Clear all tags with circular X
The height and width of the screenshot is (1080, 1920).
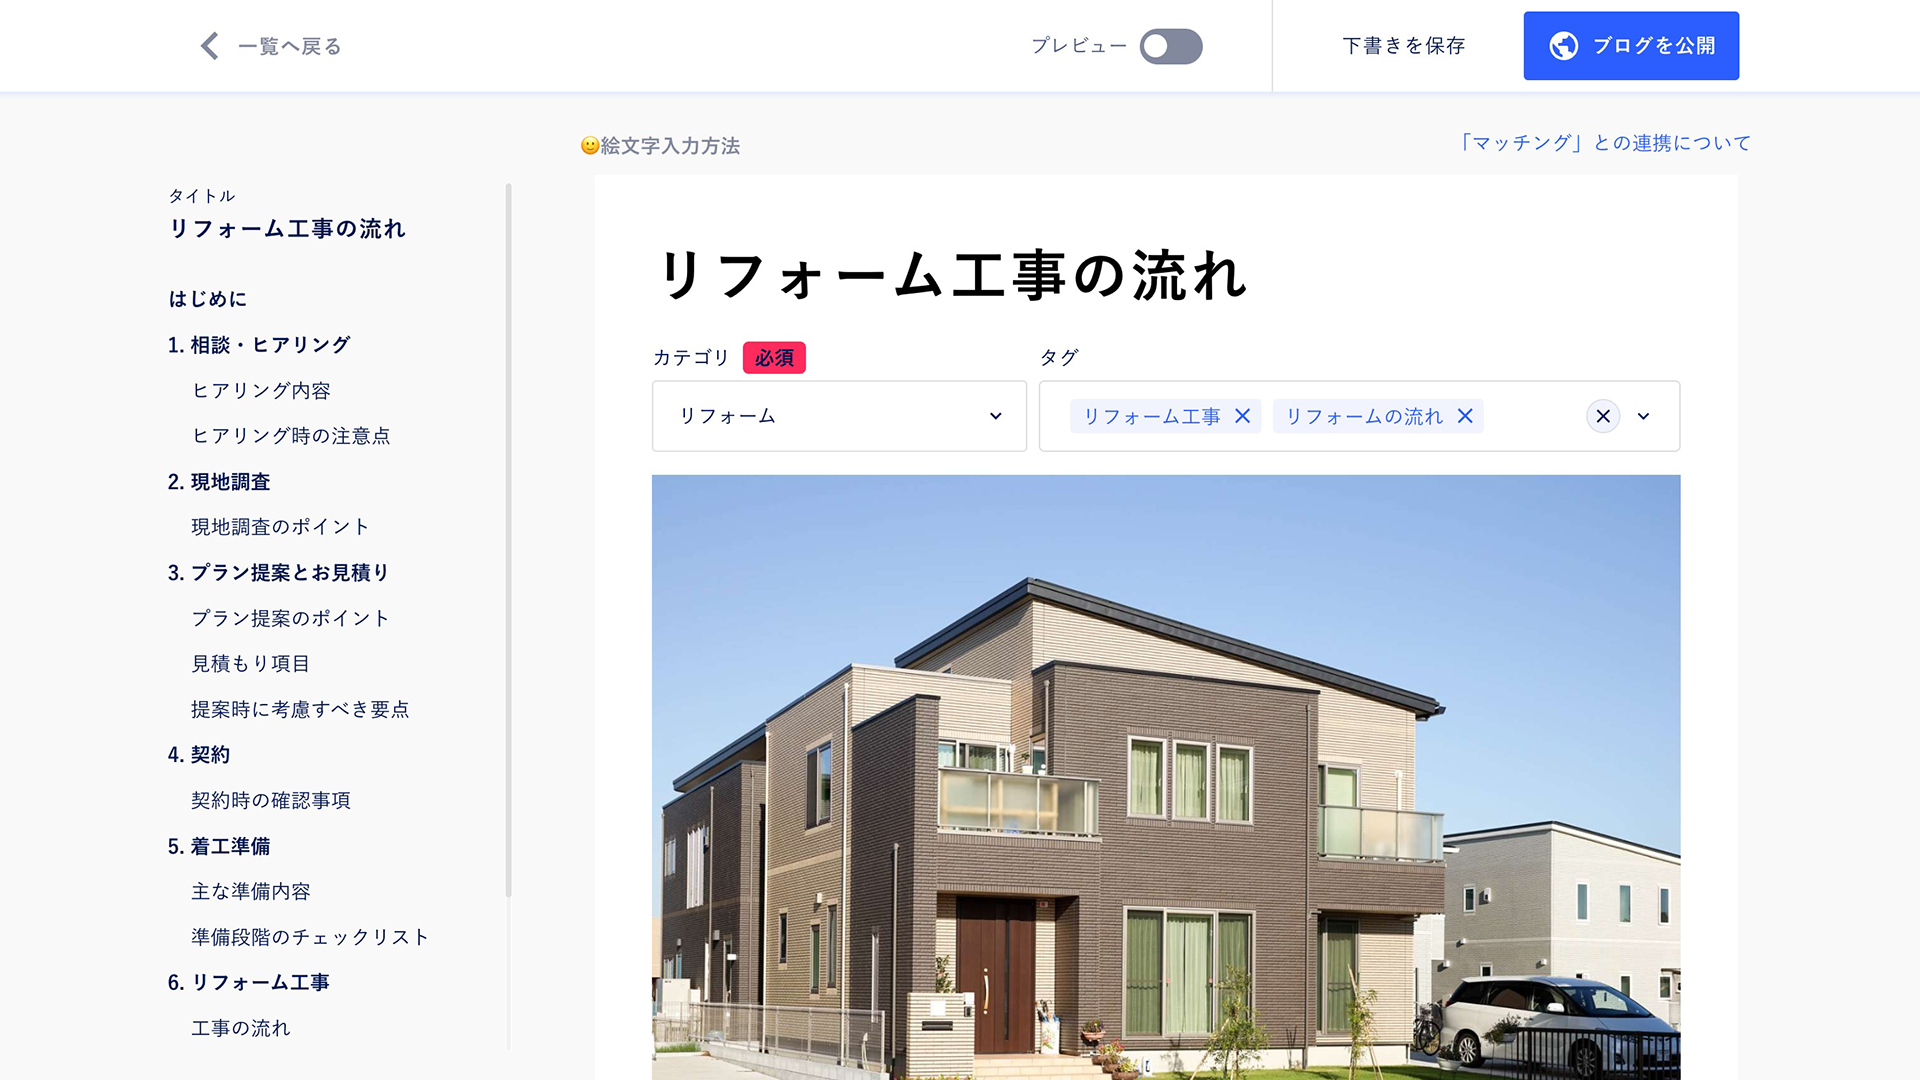[1603, 416]
